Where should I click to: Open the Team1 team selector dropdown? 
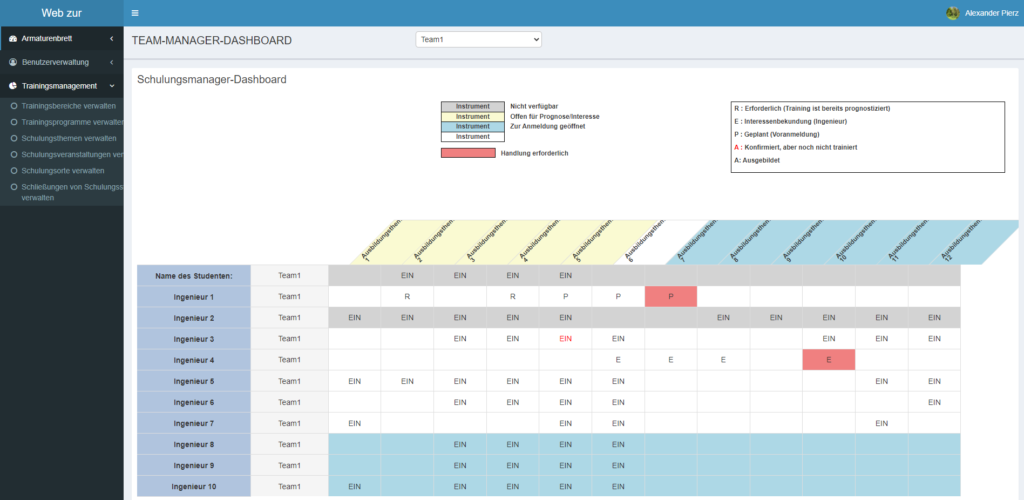478,40
